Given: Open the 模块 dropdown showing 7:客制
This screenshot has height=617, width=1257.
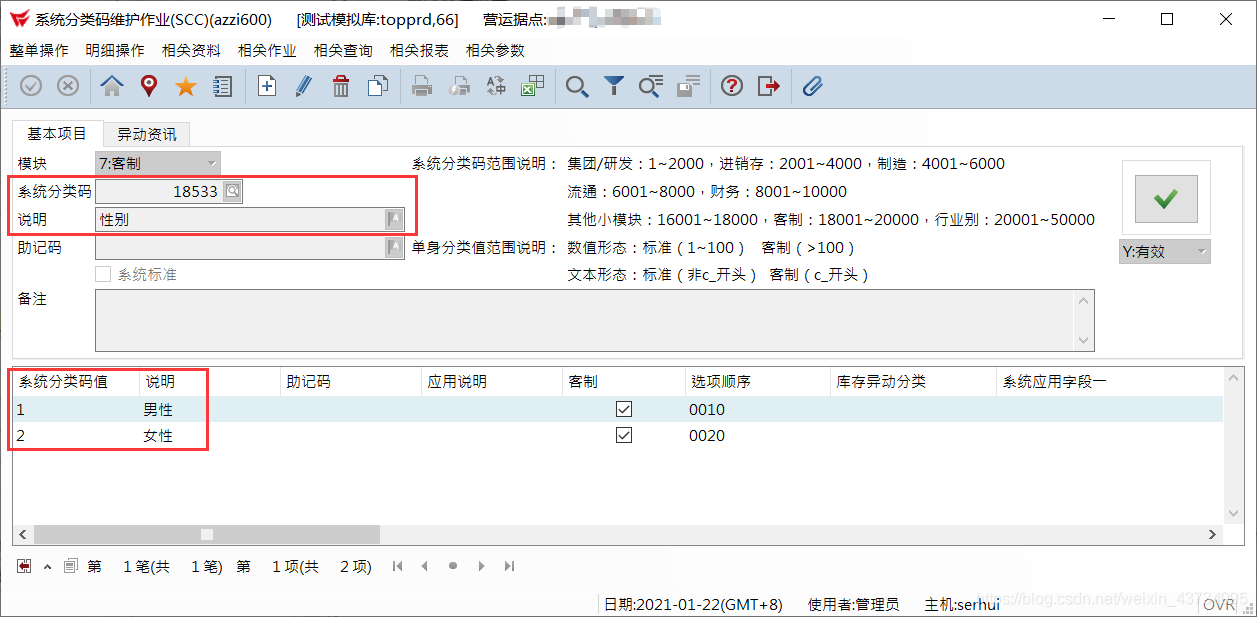Looking at the screenshot, I should tap(212, 162).
